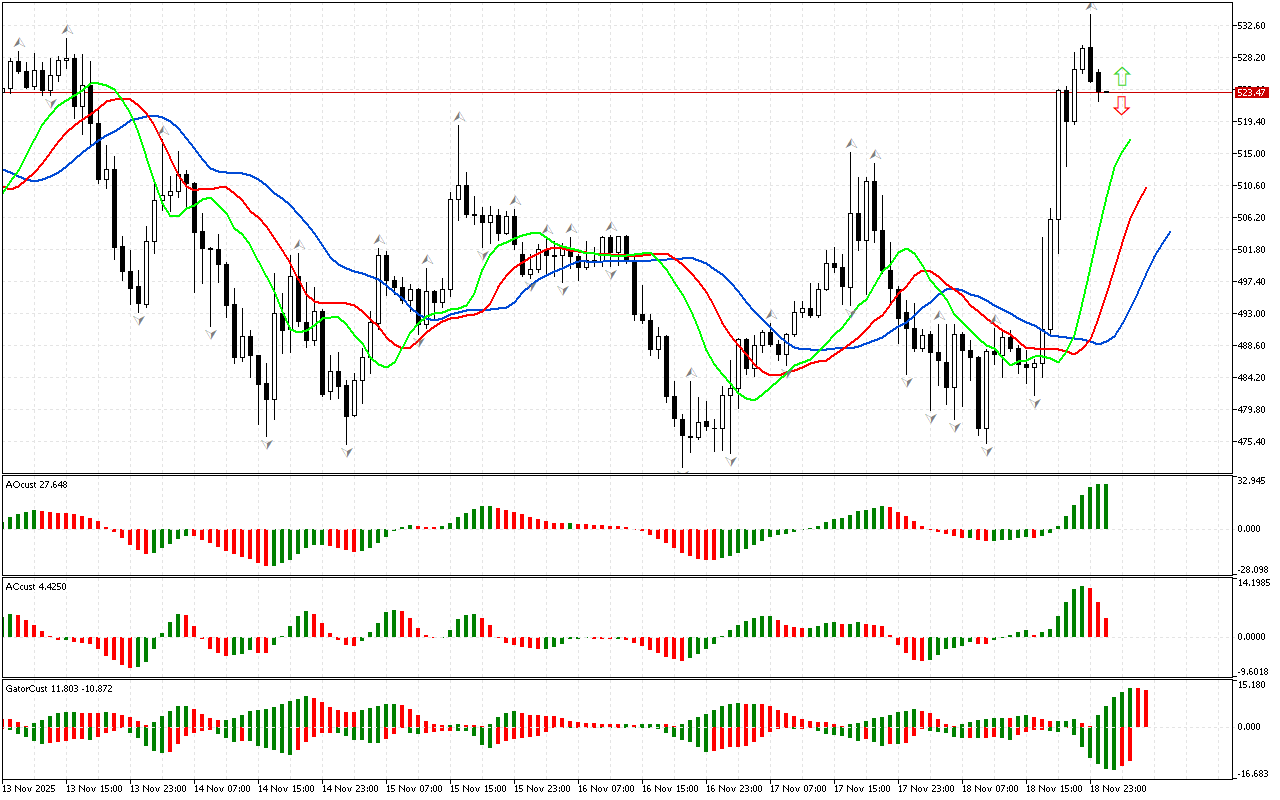Select the red horizontal price level line
Image resolution: width=1280 pixels, height=800 pixels.
click(x=600, y=92)
